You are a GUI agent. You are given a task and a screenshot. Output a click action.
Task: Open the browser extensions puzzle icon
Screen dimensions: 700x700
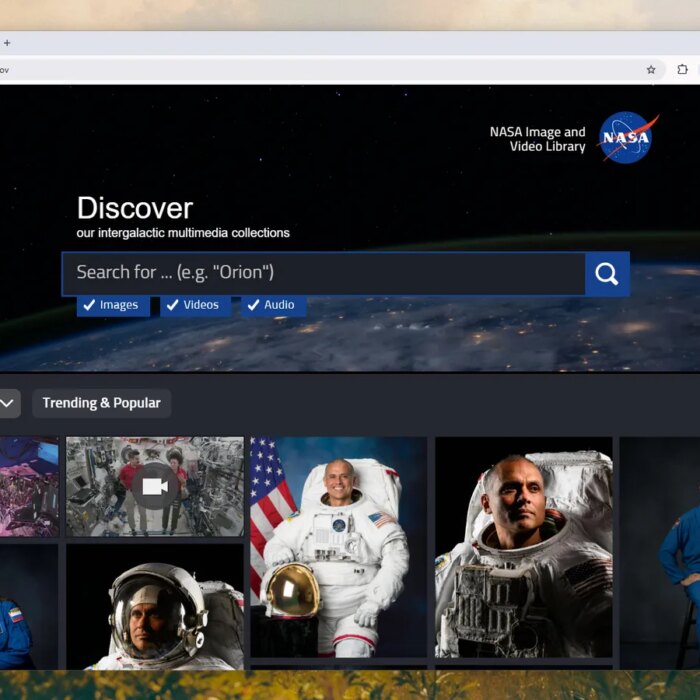682,70
